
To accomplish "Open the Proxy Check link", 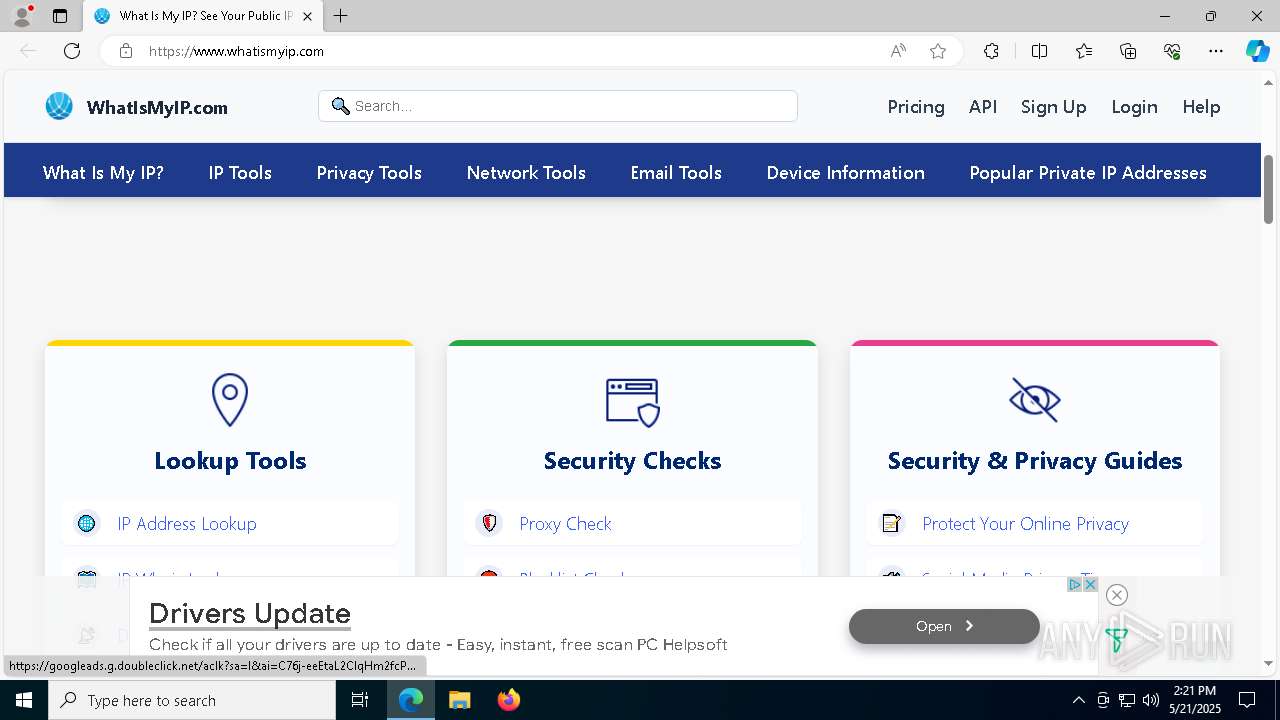I will [565, 523].
